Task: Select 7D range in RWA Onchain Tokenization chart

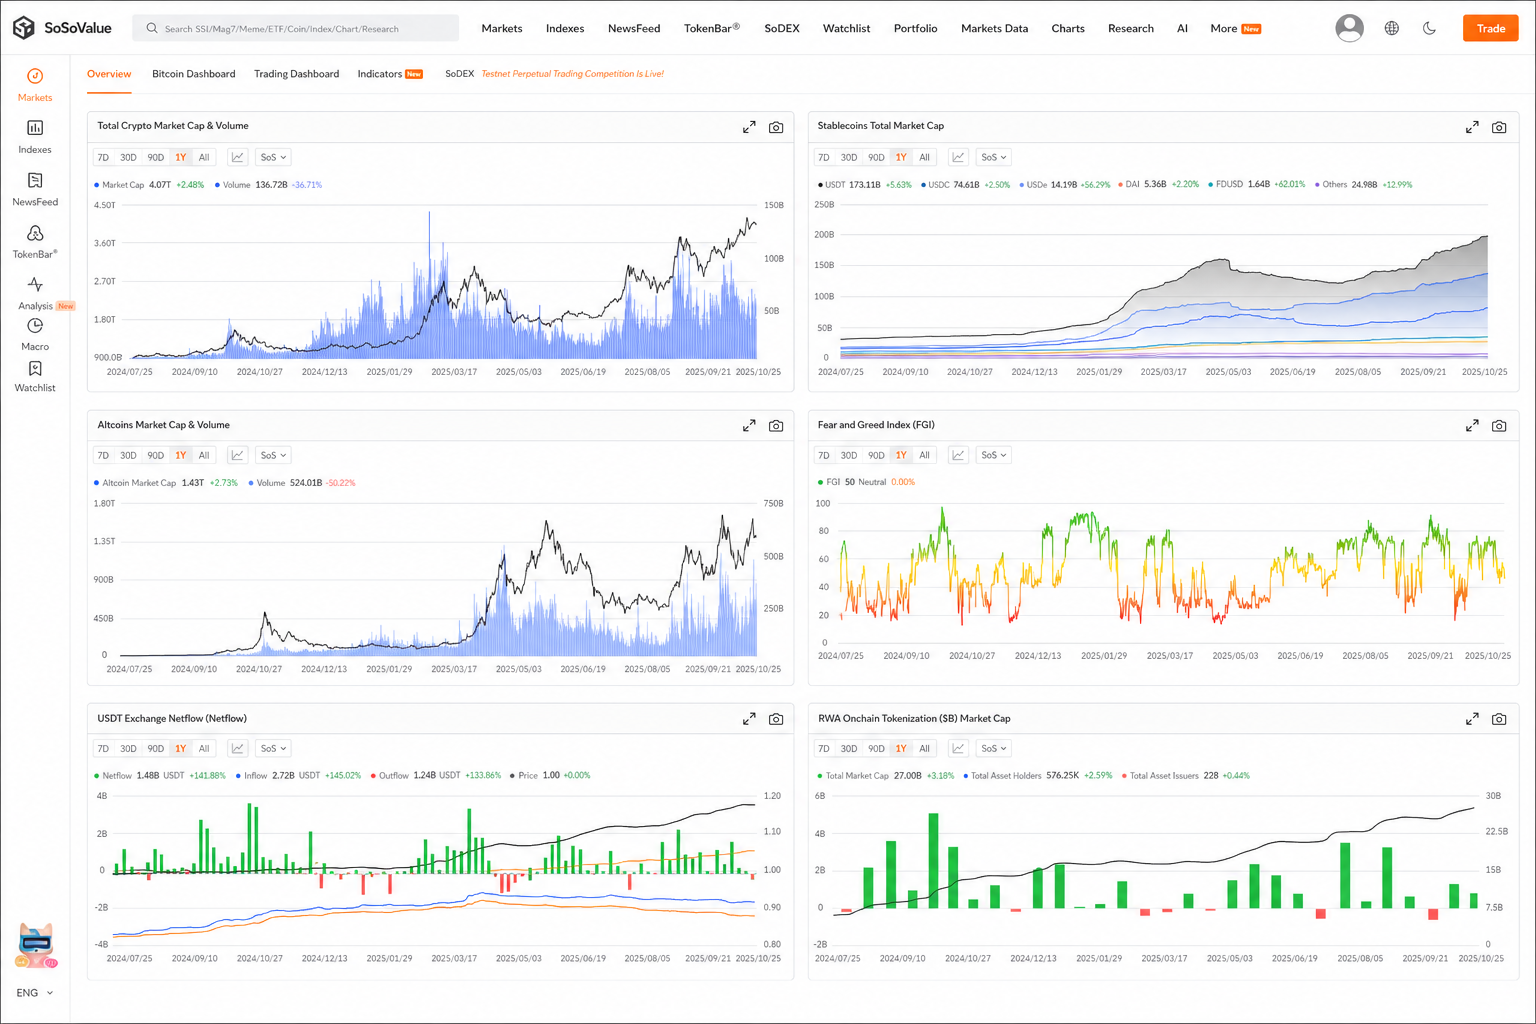Action: pyautogui.click(x=824, y=748)
